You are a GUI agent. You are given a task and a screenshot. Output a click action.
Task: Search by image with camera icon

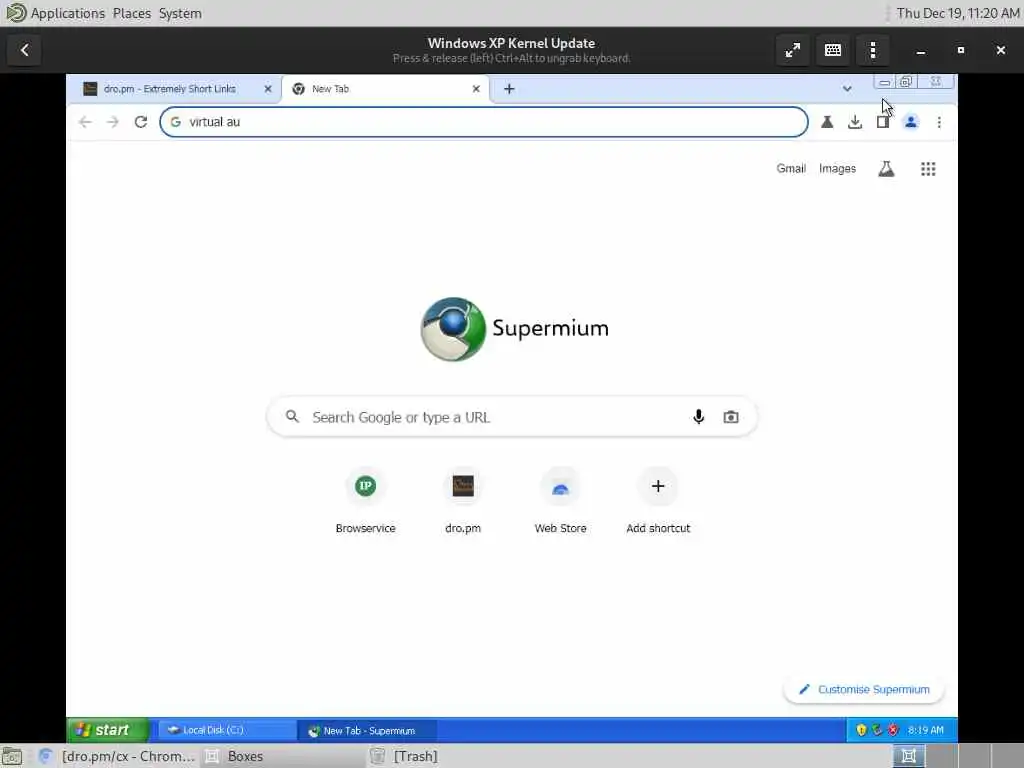tap(731, 417)
